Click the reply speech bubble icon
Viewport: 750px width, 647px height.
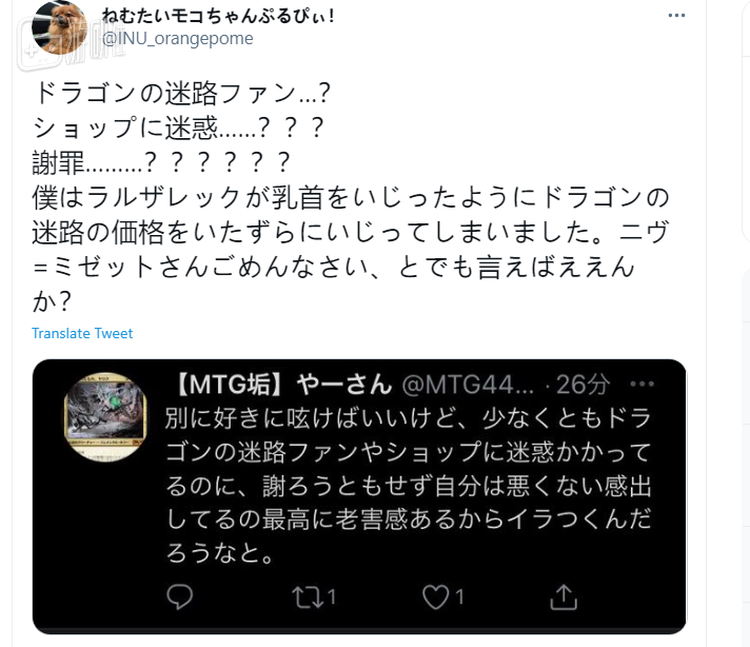[180, 597]
